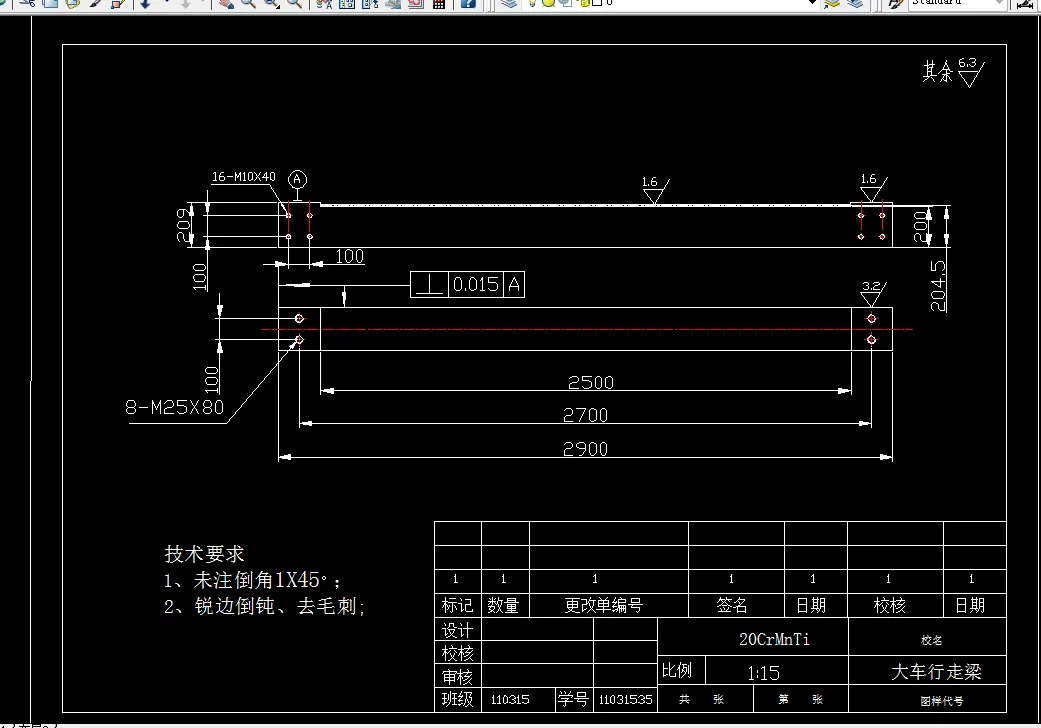Open the Zoom Window flyout tool
This screenshot has height=728, width=1041.
[271, 3]
